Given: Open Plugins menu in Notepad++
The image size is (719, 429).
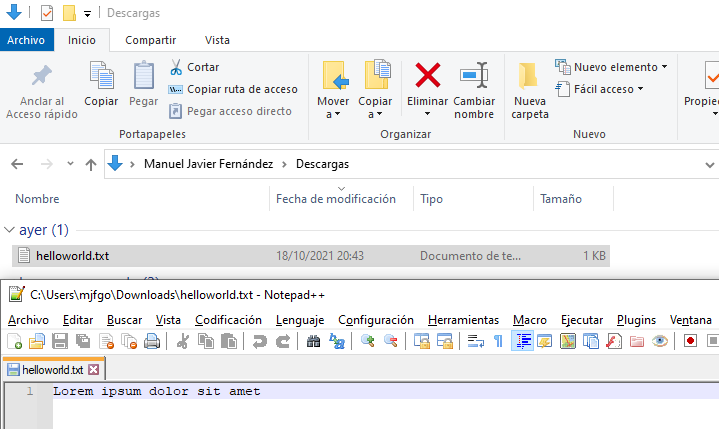Looking at the screenshot, I should (x=636, y=320).
